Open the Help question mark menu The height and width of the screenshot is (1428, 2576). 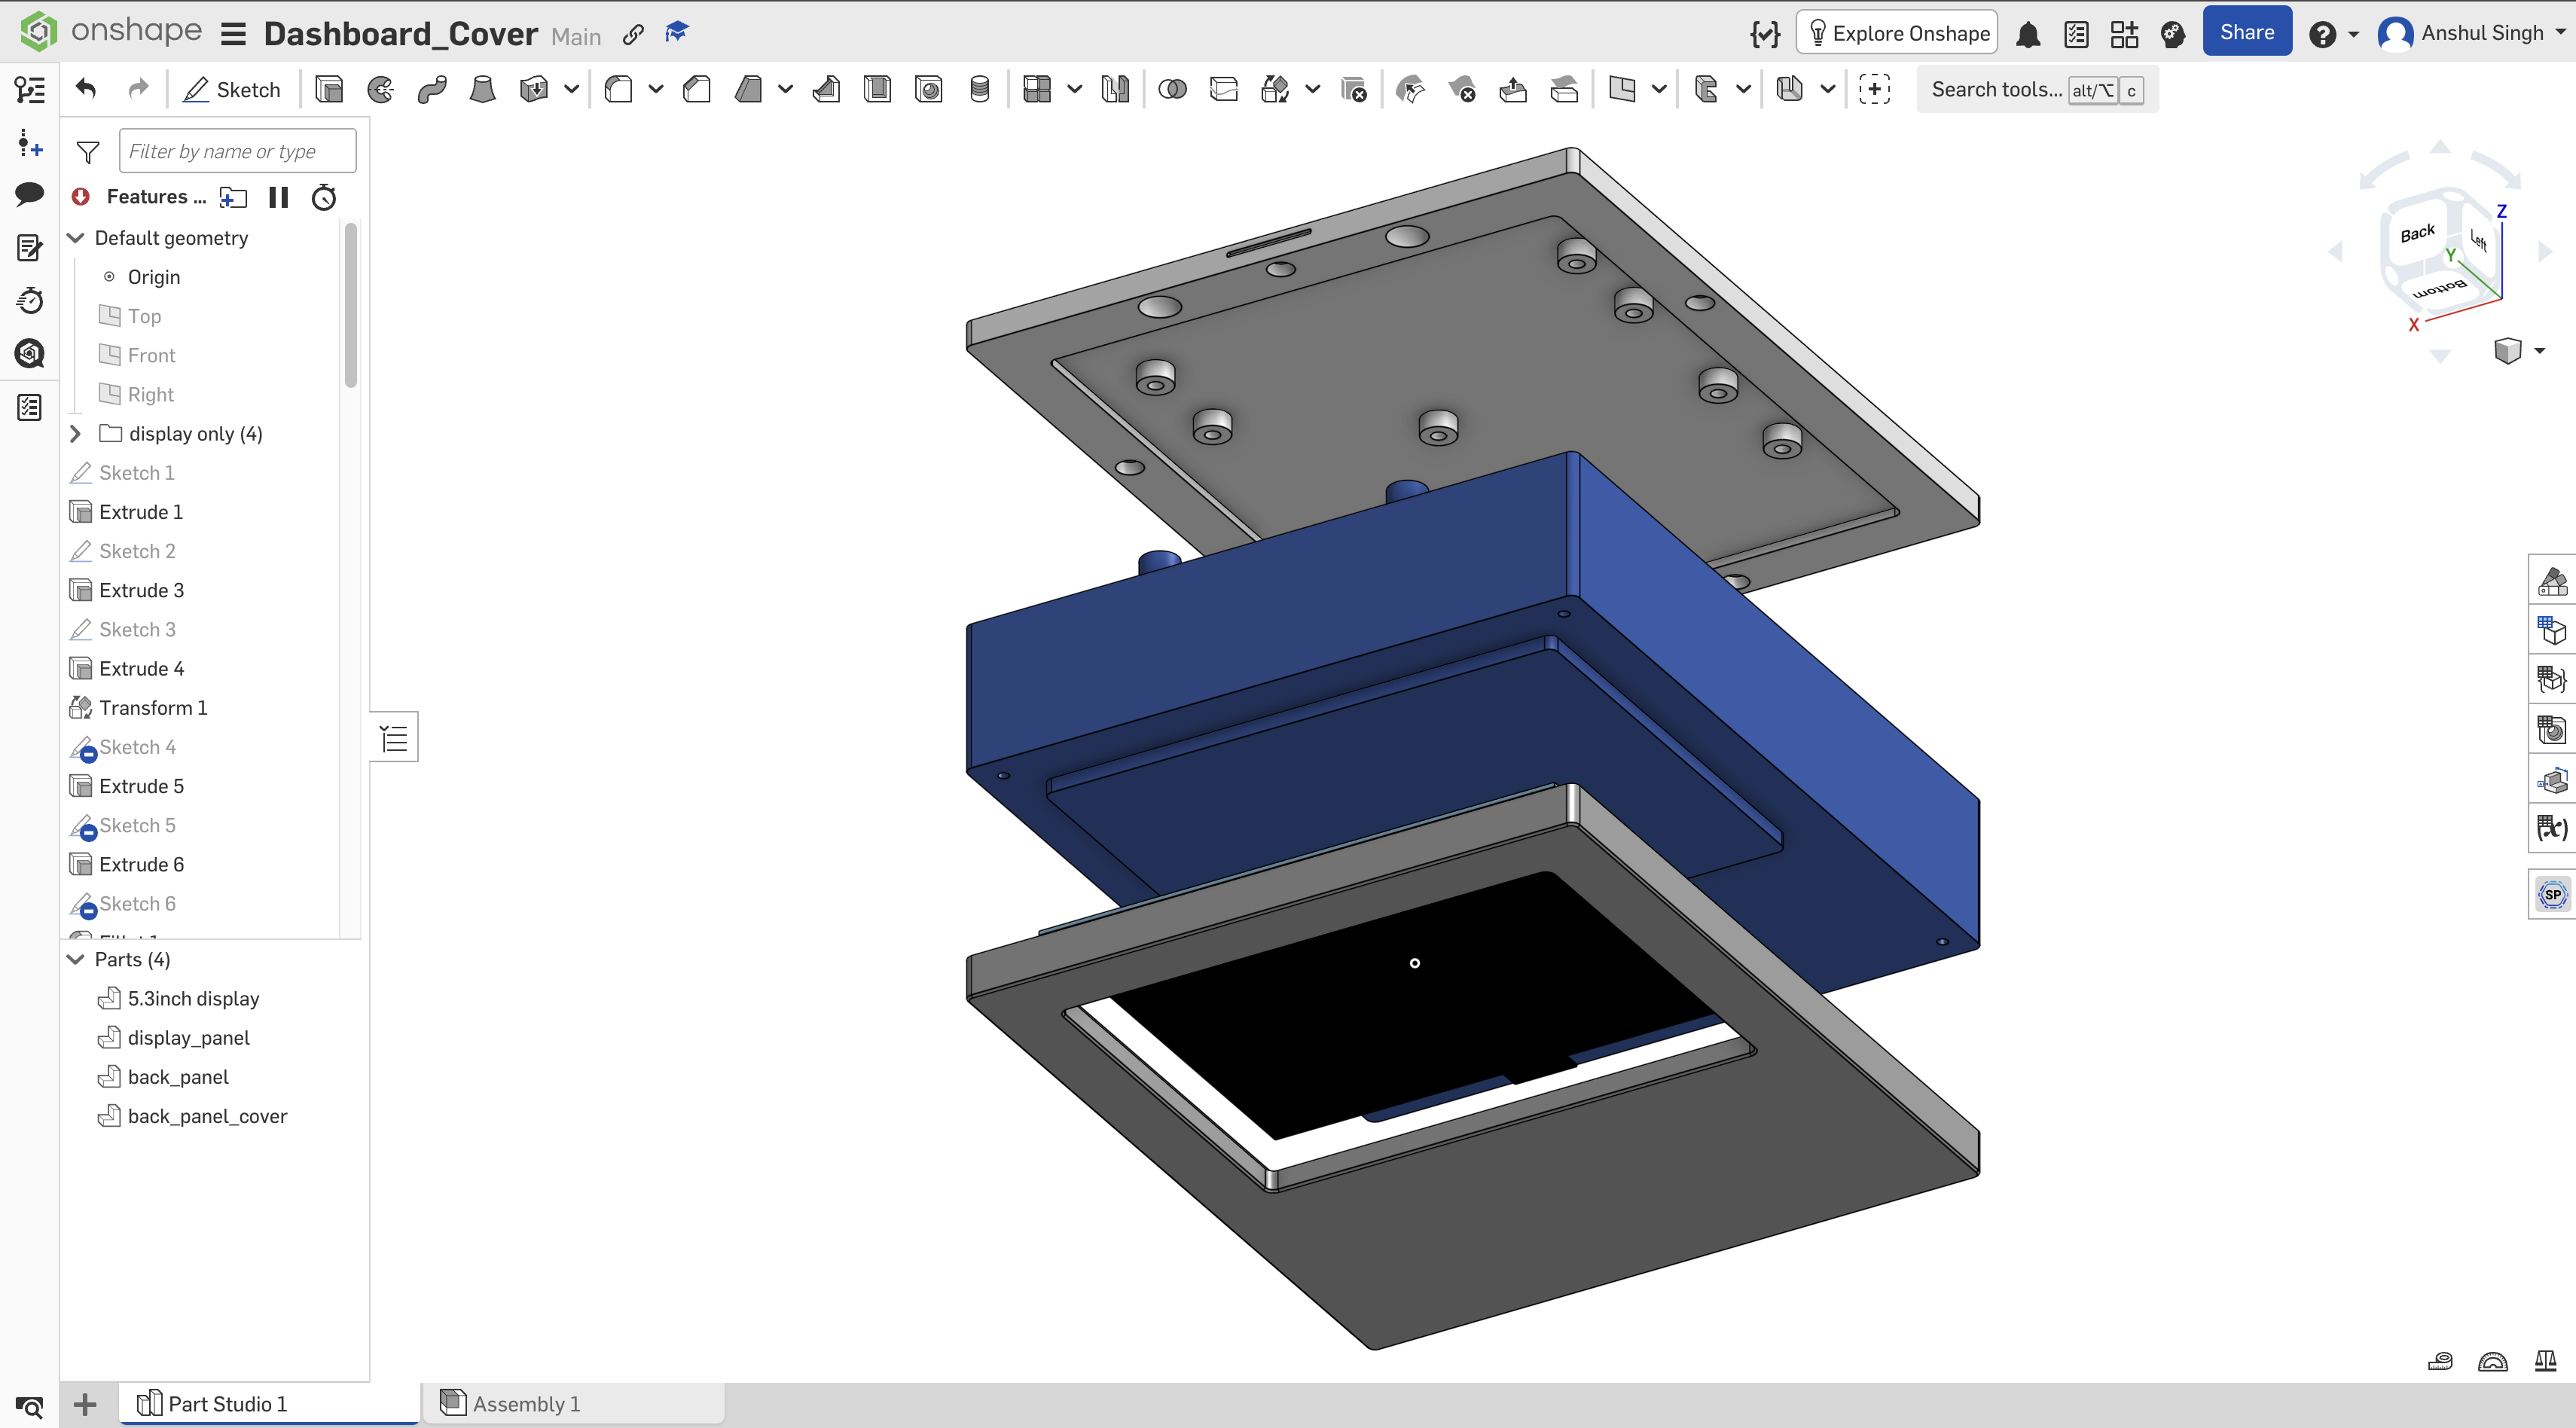coord(2333,35)
